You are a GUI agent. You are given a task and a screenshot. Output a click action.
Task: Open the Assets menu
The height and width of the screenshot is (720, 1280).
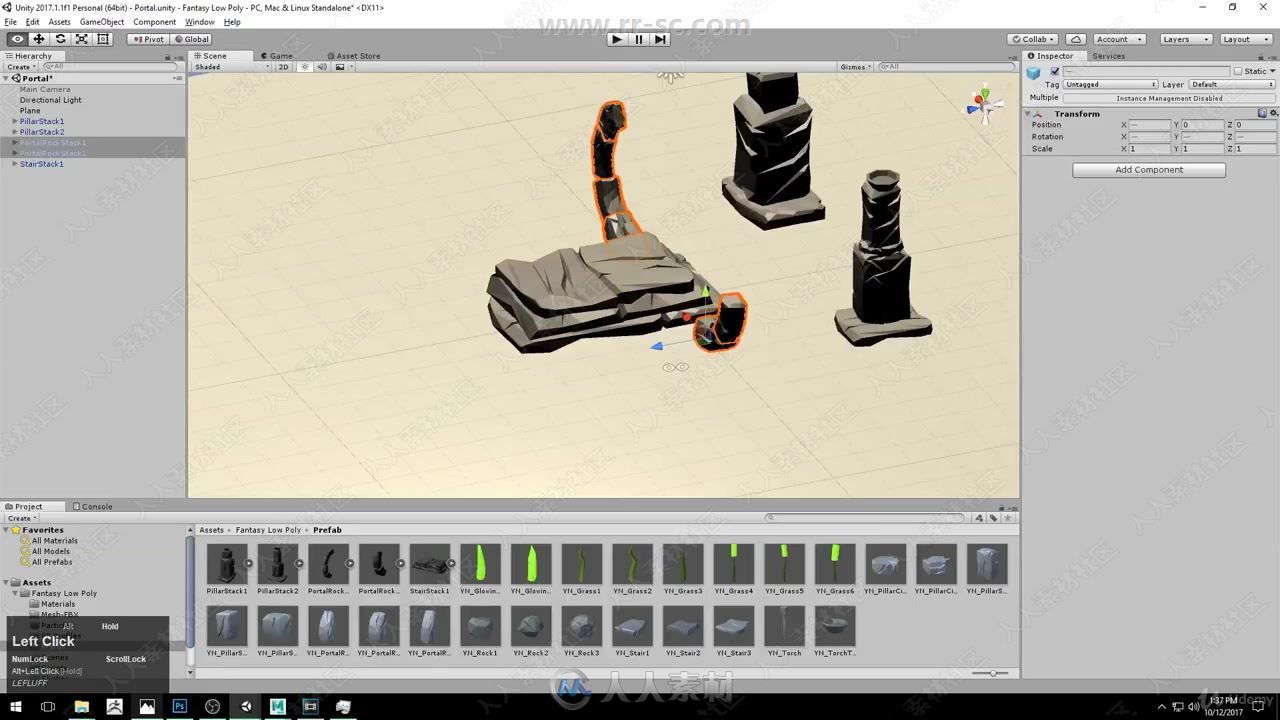pos(60,22)
